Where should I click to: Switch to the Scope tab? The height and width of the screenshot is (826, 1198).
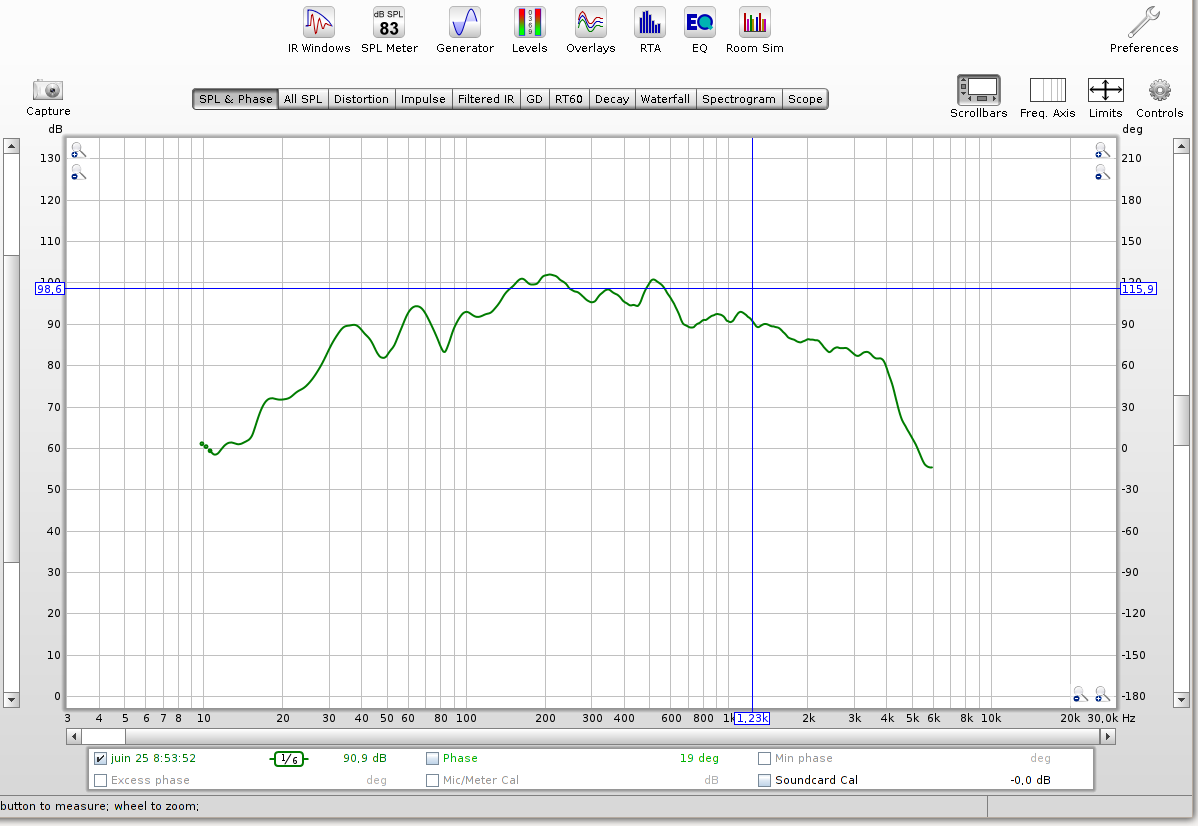pos(805,99)
